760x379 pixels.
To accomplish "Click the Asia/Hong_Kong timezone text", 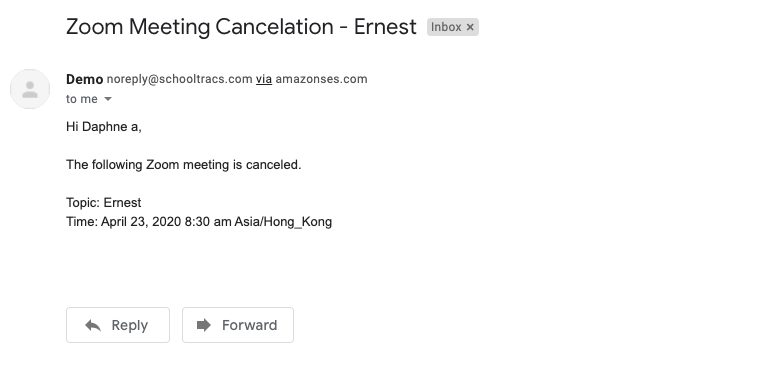I will pyautogui.click(x=283, y=222).
